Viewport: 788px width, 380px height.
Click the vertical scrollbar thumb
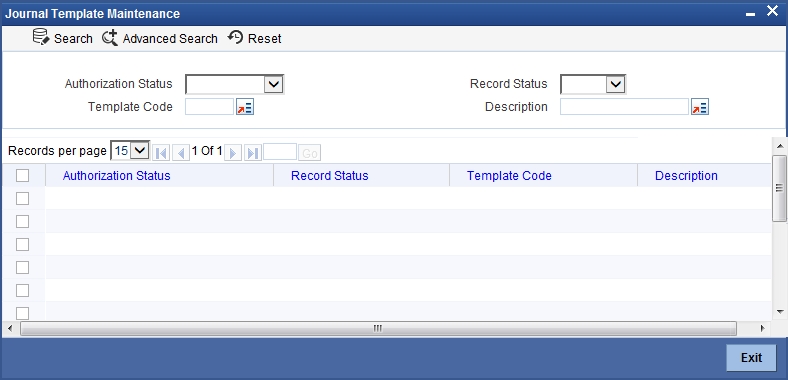pos(780,188)
